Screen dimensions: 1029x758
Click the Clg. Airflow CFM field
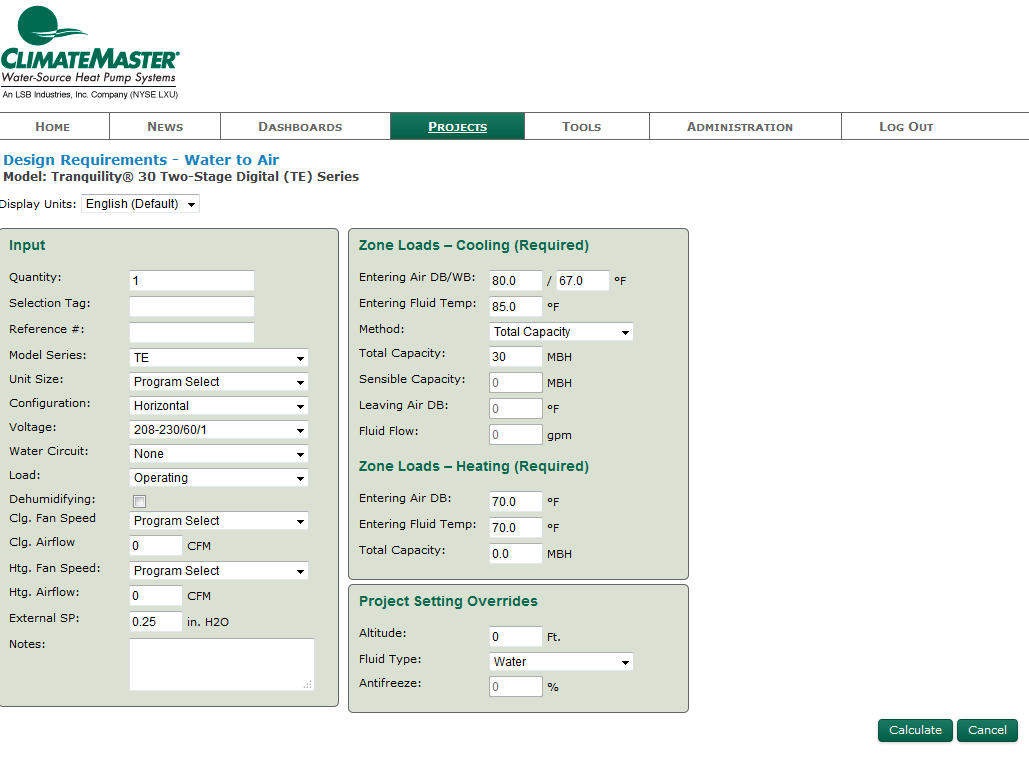(x=156, y=545)
